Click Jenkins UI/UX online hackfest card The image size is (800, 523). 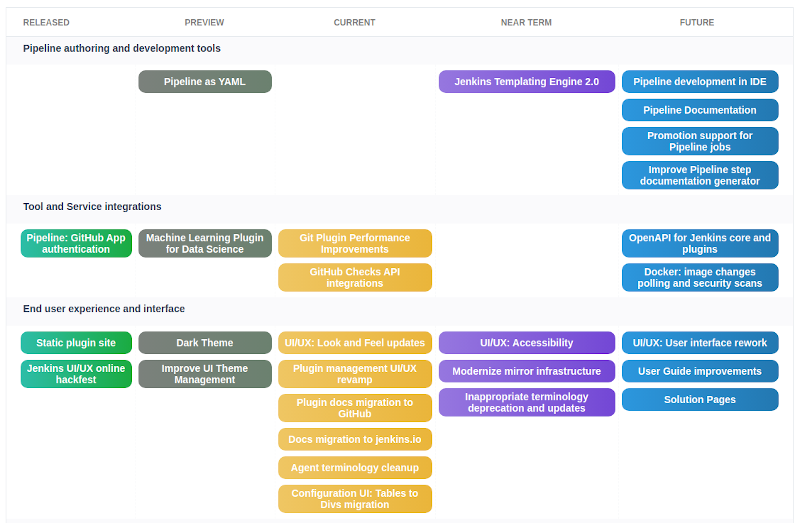76,374
